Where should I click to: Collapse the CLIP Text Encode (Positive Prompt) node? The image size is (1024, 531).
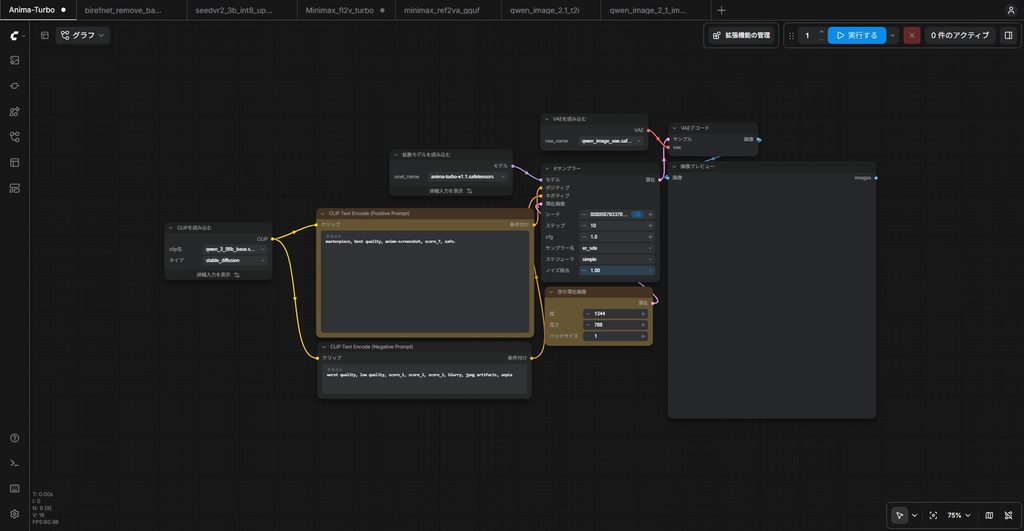(x=322, y=214)
